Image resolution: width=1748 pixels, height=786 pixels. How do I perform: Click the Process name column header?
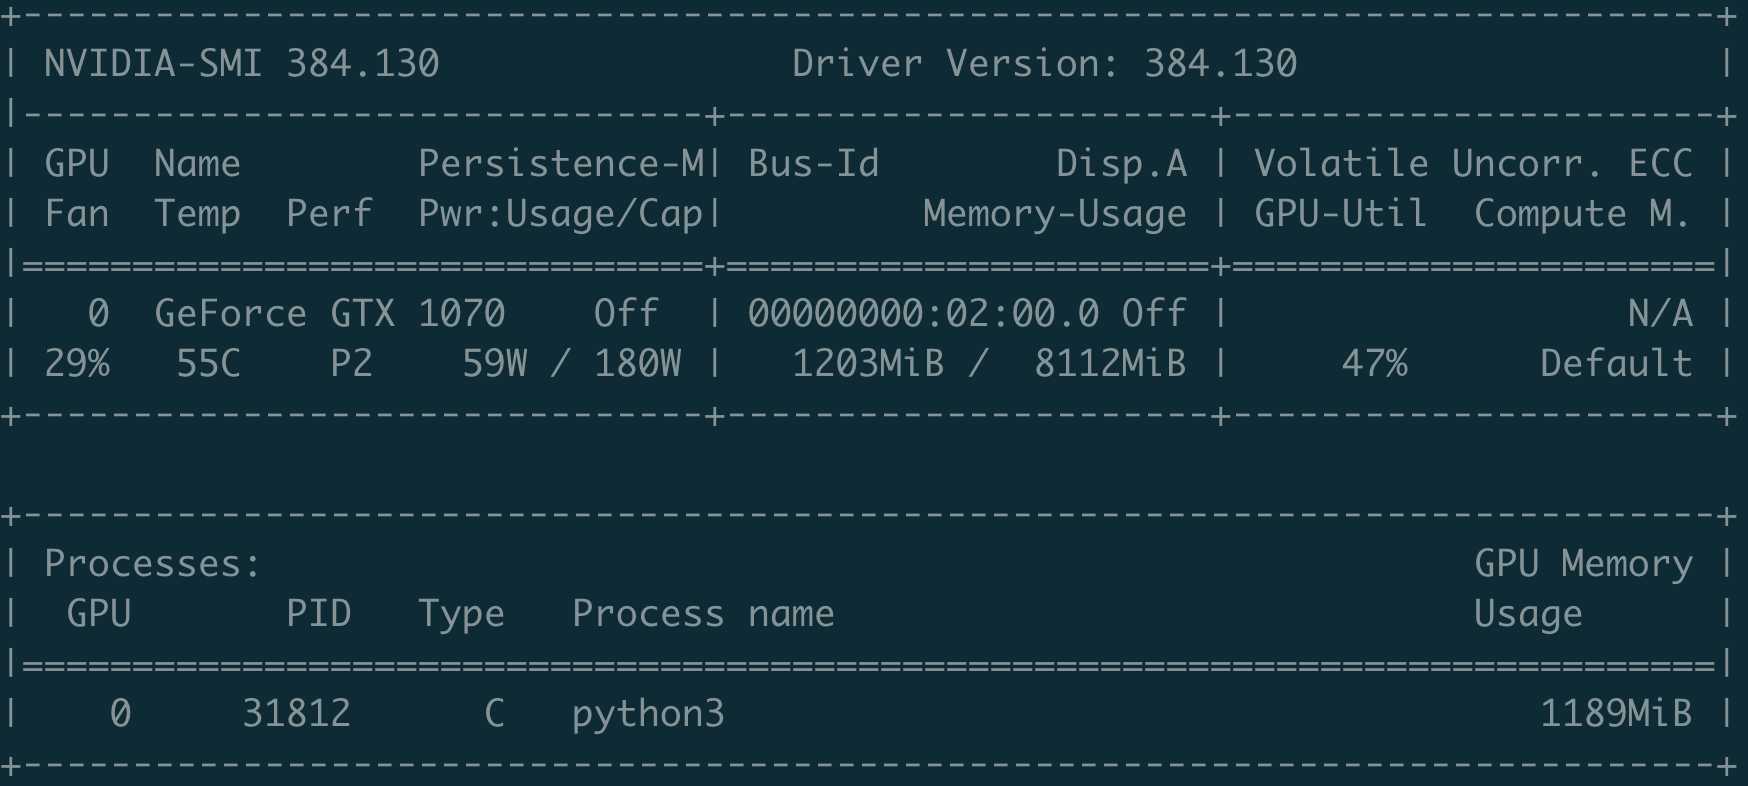(x=703, y=614)
